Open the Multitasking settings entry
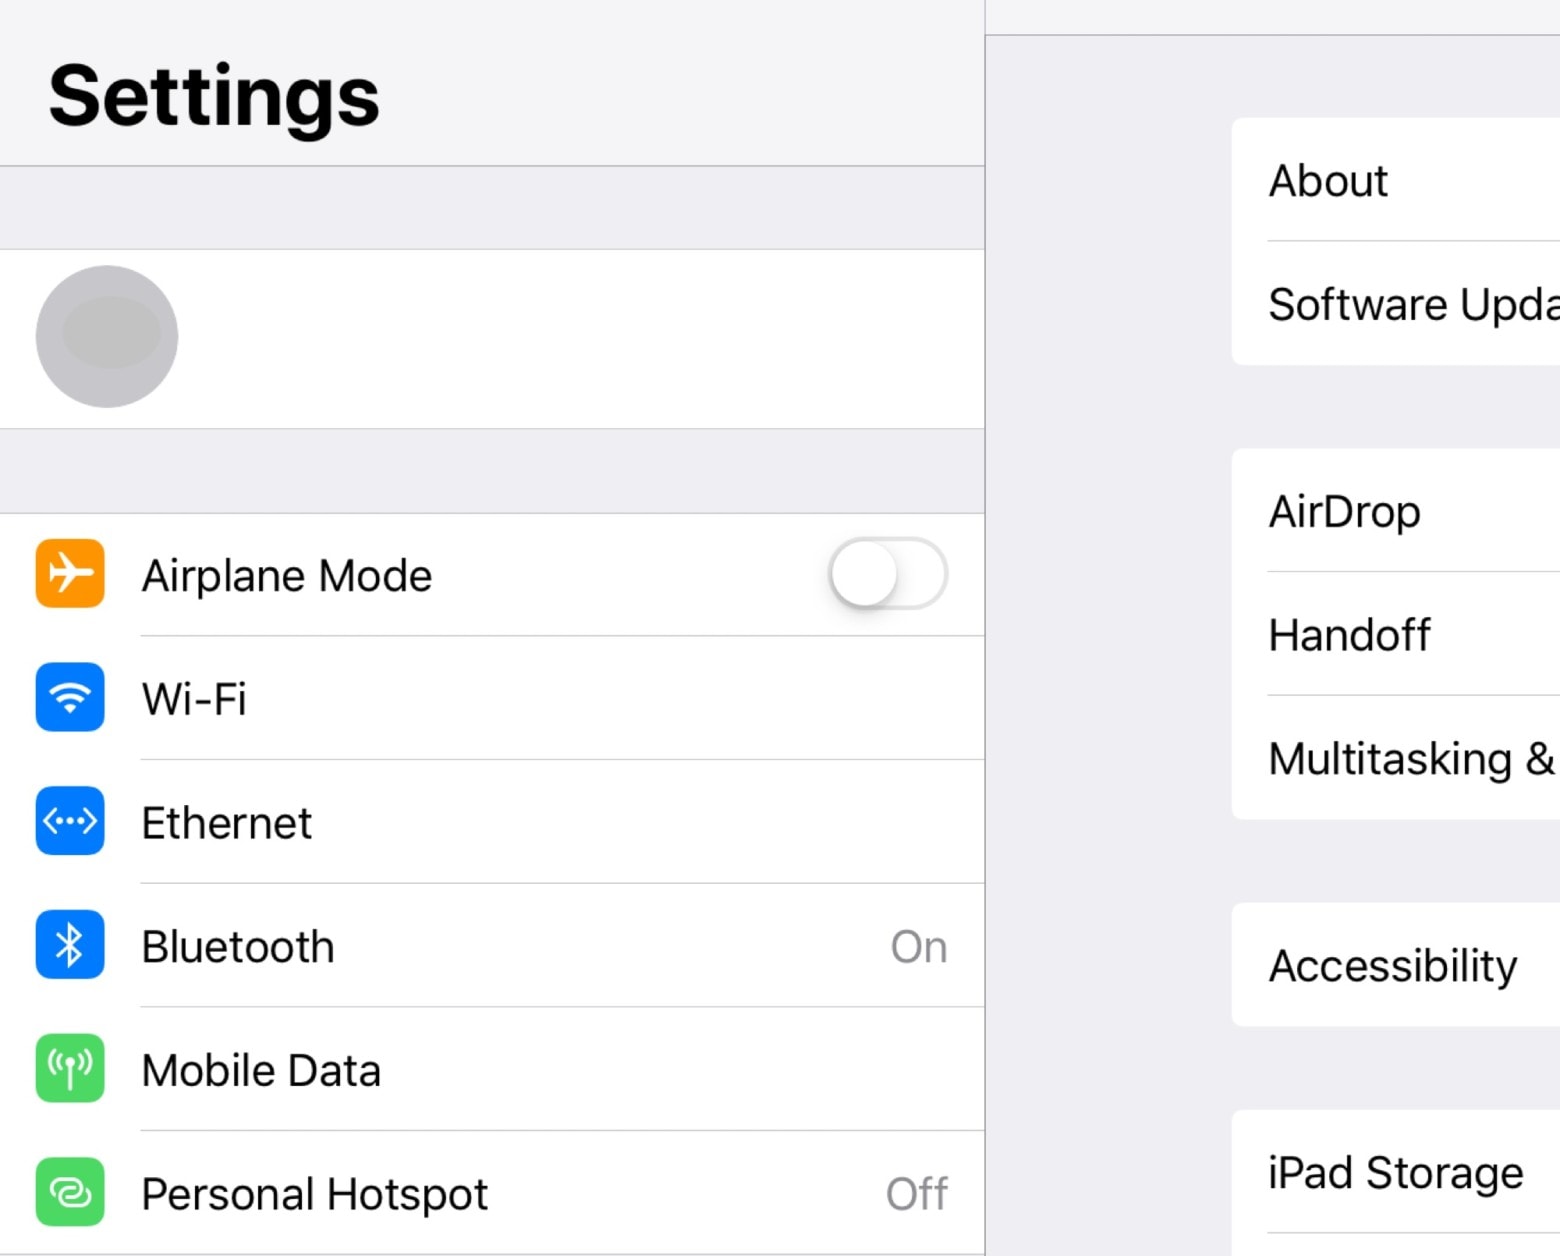 click(1400, 758)
